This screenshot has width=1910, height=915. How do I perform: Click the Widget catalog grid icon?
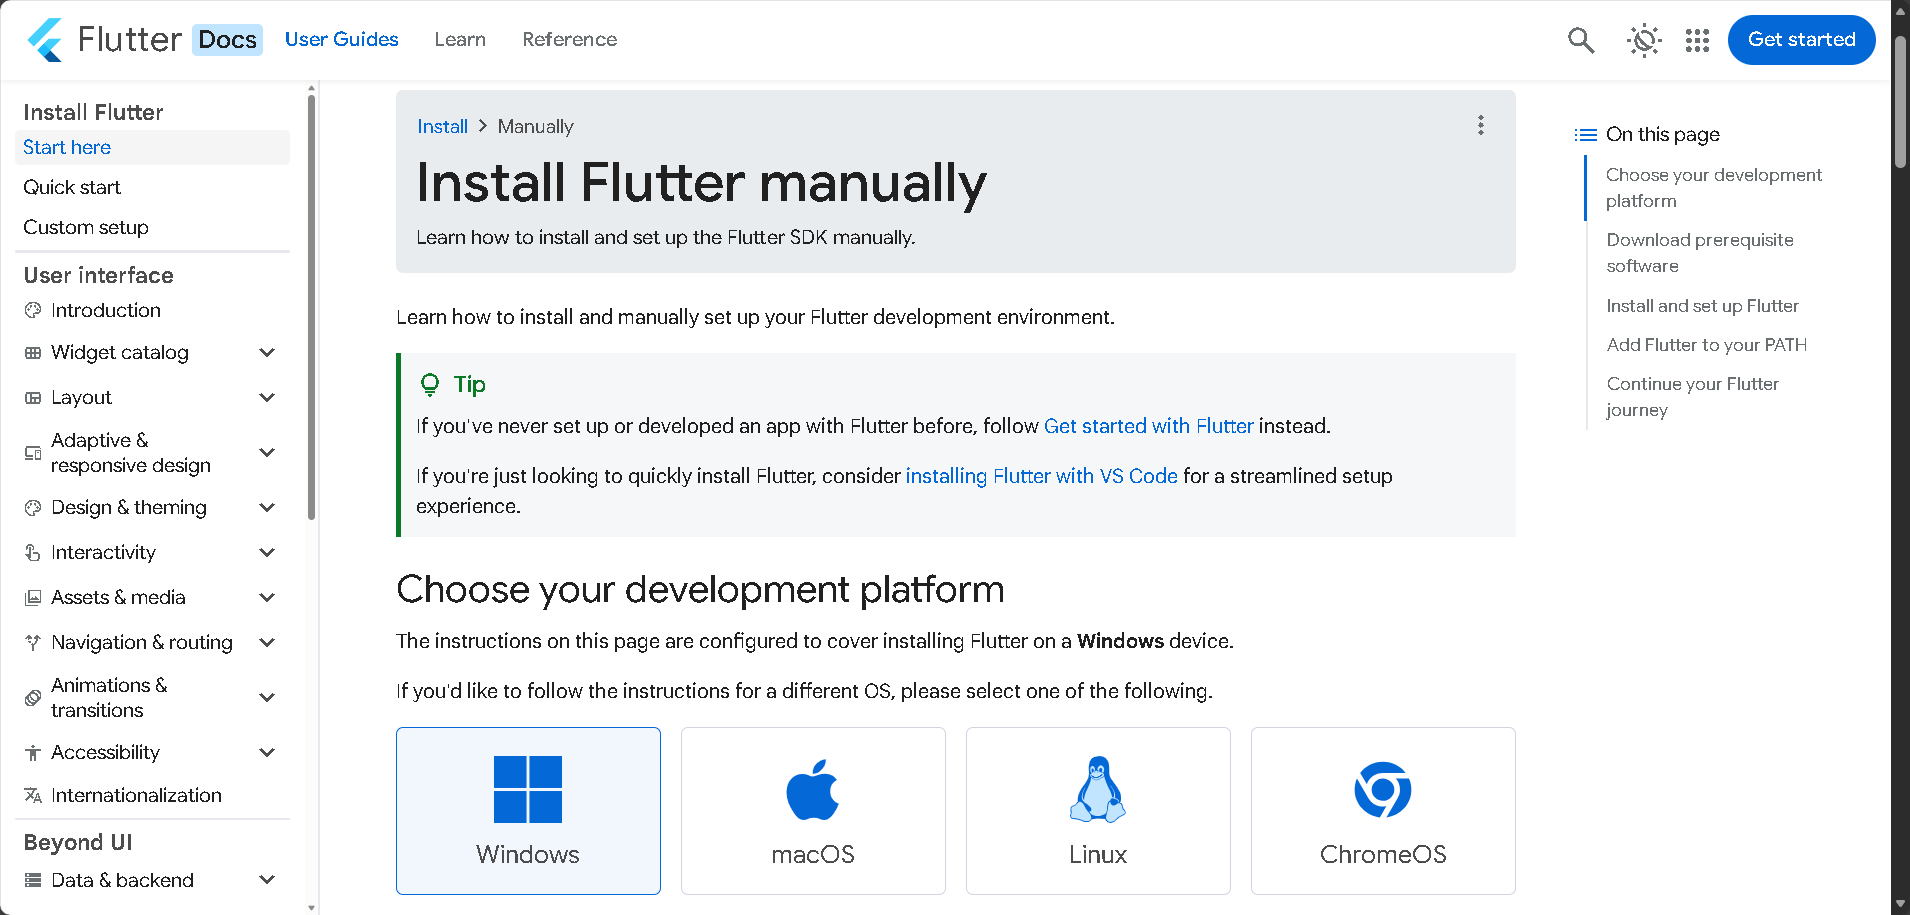pos(33,353)
